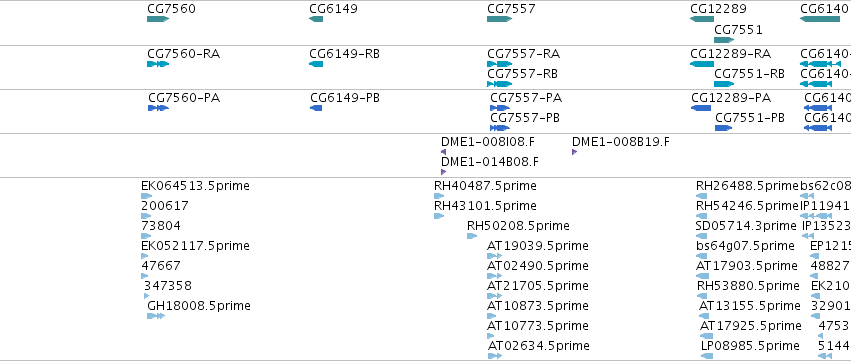
Task: Click the CG7557 gene glyph
Action: (499, 19)
